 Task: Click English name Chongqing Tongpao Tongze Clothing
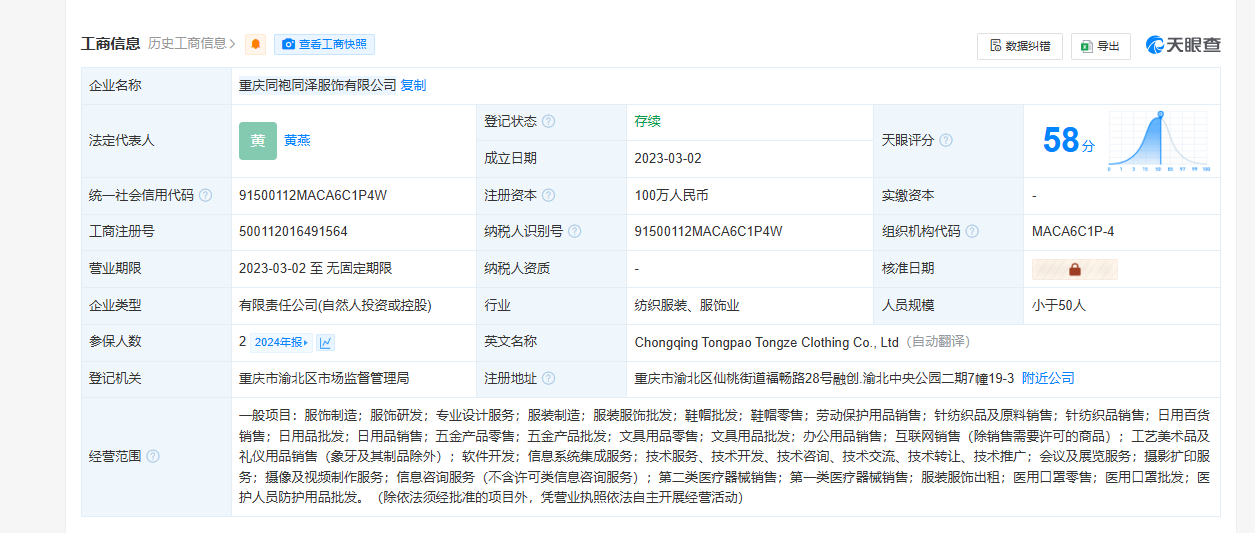coord(766,342)
